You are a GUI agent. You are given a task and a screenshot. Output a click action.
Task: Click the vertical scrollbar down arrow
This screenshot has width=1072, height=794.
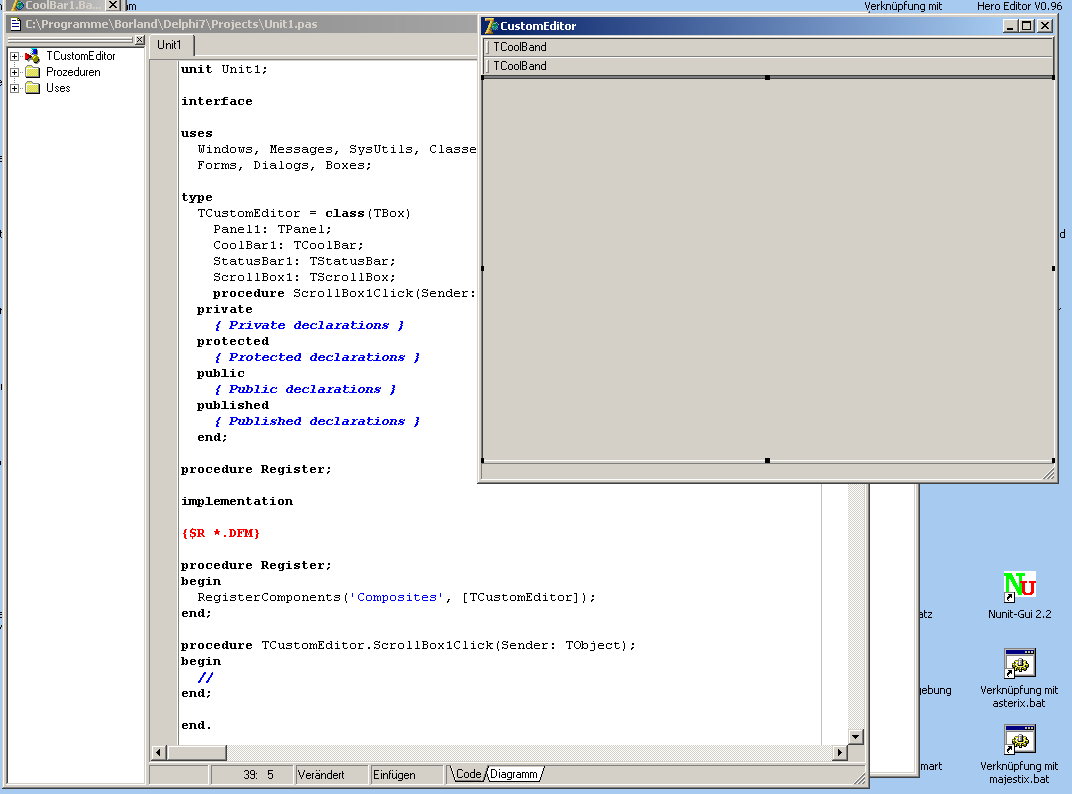[855, 737]
